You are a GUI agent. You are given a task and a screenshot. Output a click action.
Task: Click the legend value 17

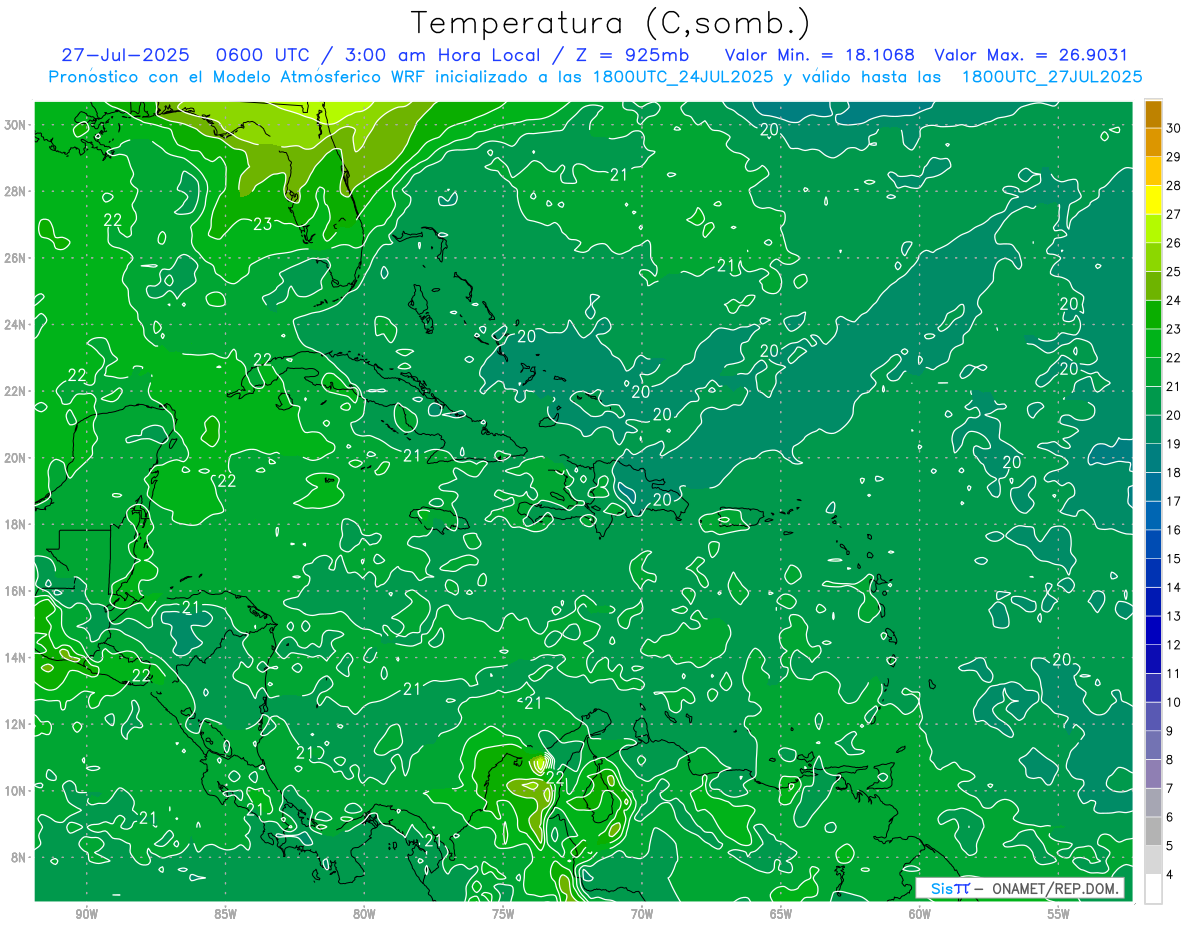pos(1174,501)
